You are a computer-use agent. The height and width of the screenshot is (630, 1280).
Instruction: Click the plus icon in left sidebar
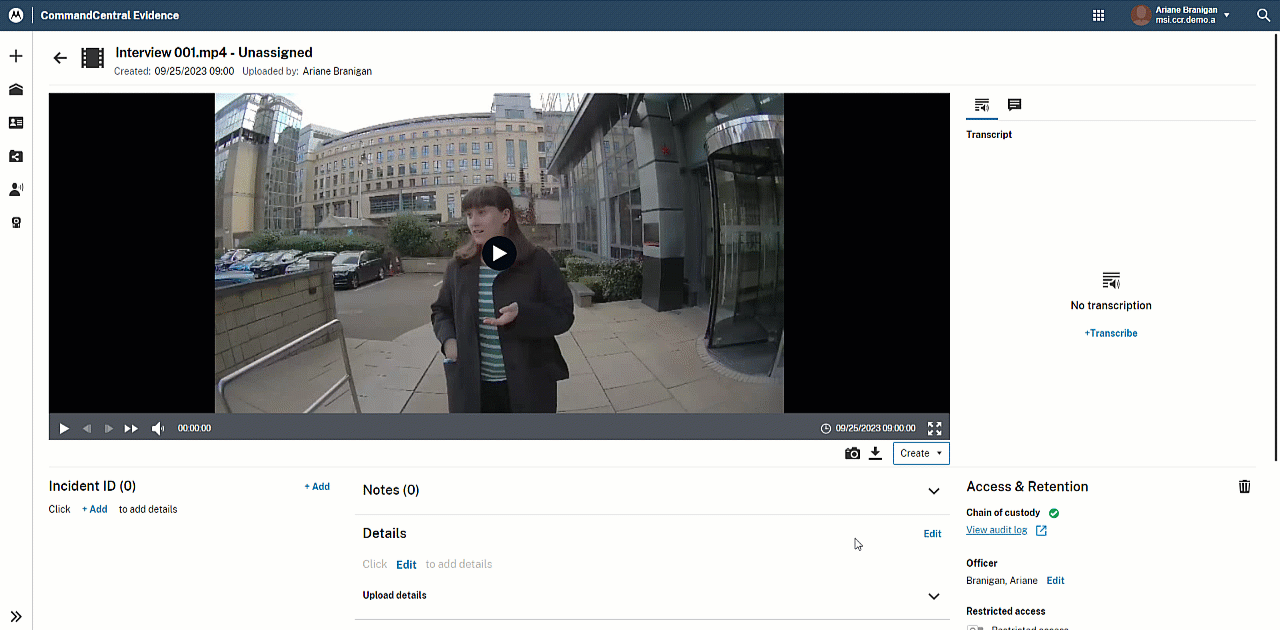tap(16, 56)
